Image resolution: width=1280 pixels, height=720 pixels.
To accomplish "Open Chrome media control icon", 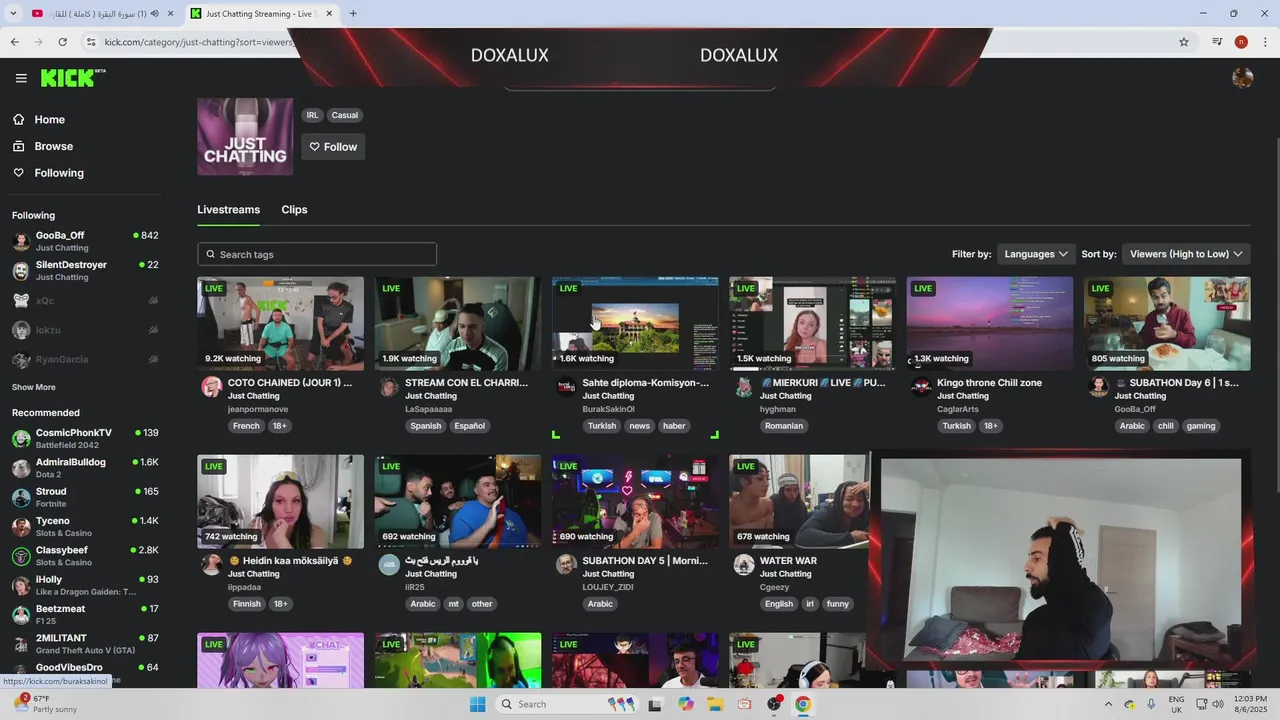I will coord(1217,42).
